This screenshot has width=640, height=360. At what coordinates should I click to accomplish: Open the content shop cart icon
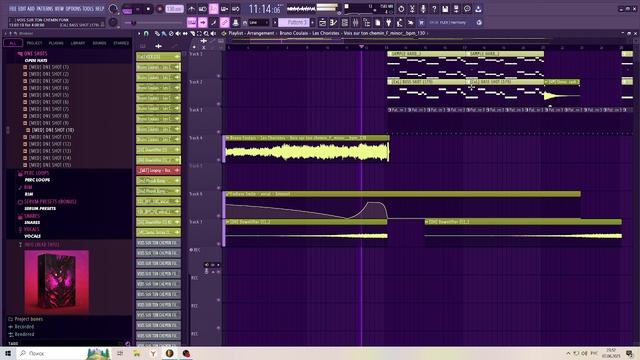pyautogui.click(x=422, y=22)
